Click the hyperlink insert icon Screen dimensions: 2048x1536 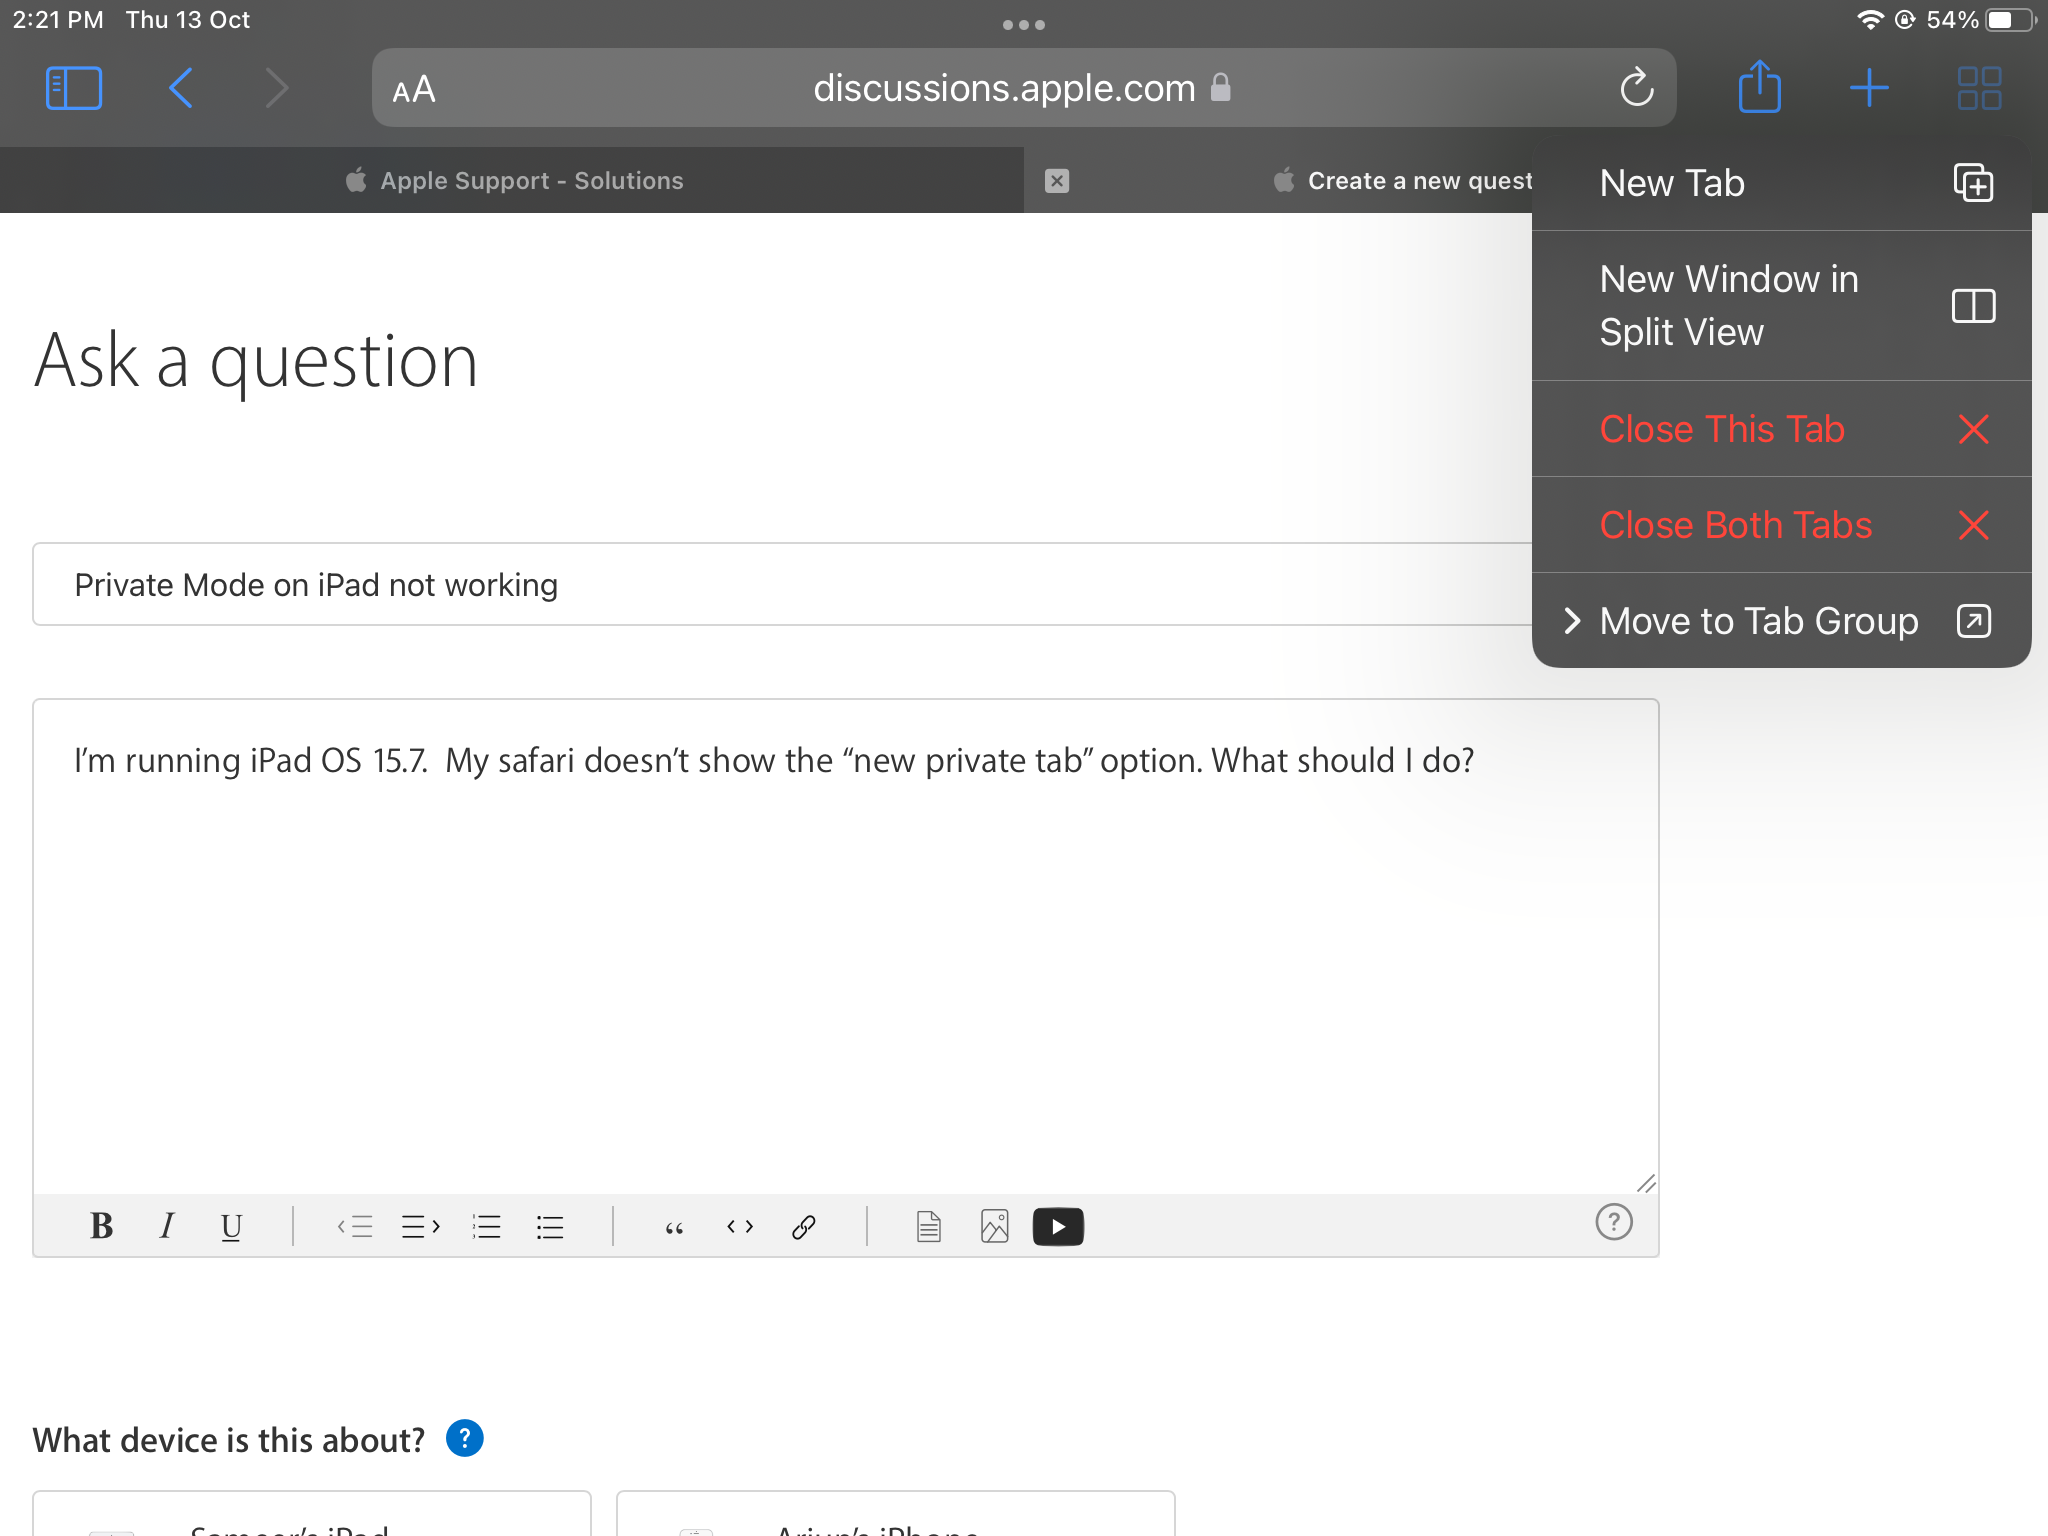(806, 1225)
